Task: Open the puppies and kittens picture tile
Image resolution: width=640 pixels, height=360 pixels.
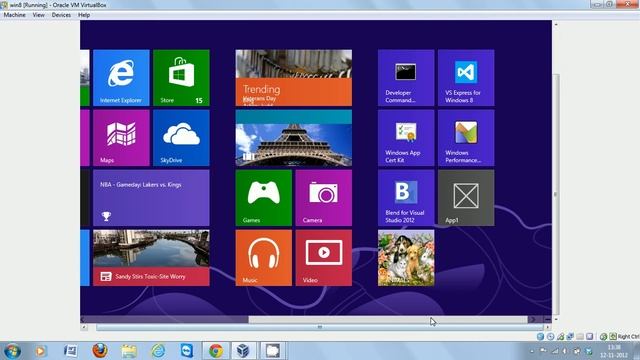Action: [406, 258]
